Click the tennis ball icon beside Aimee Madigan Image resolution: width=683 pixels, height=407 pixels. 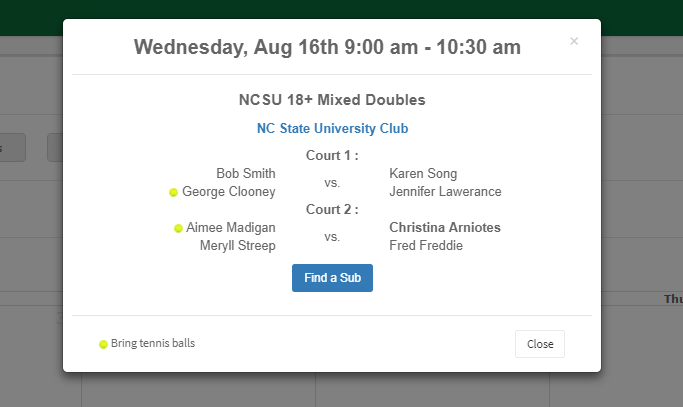178,228
